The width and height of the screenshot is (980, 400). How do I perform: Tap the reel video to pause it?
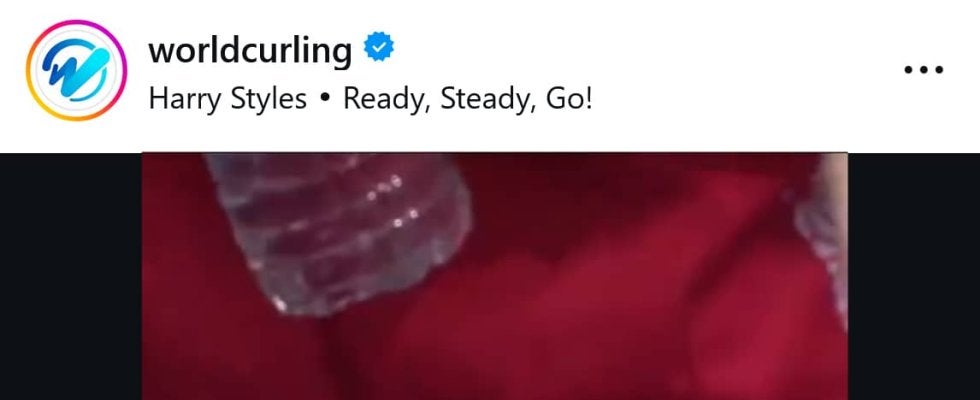point(495,276)
